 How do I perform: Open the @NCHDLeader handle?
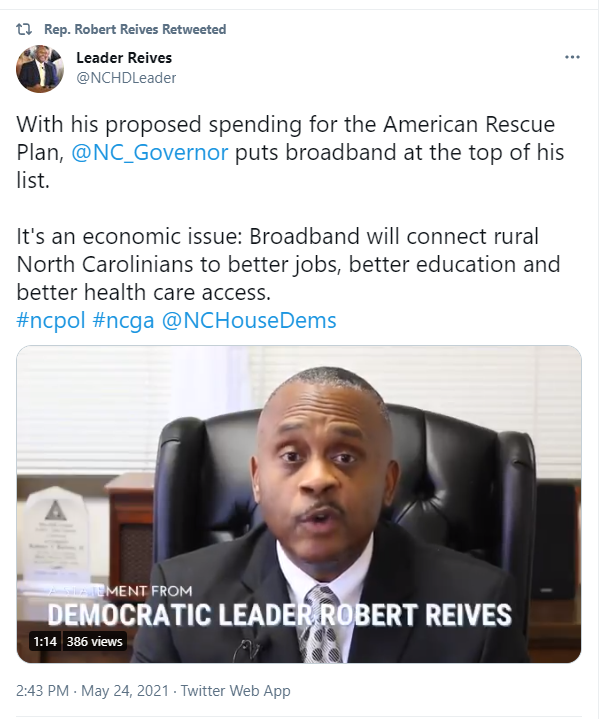click(126, 78)
